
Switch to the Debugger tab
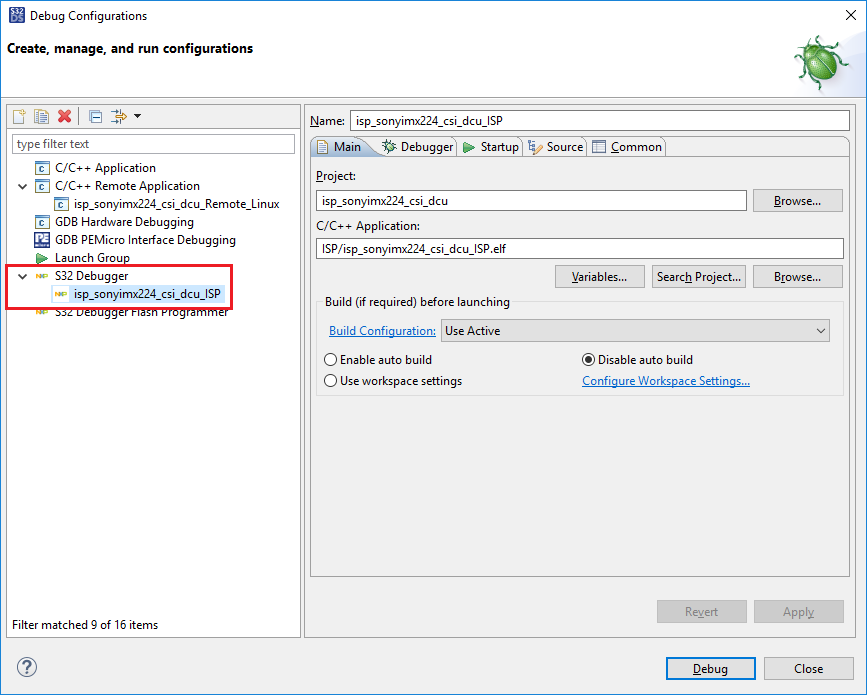tap(419, 147)
